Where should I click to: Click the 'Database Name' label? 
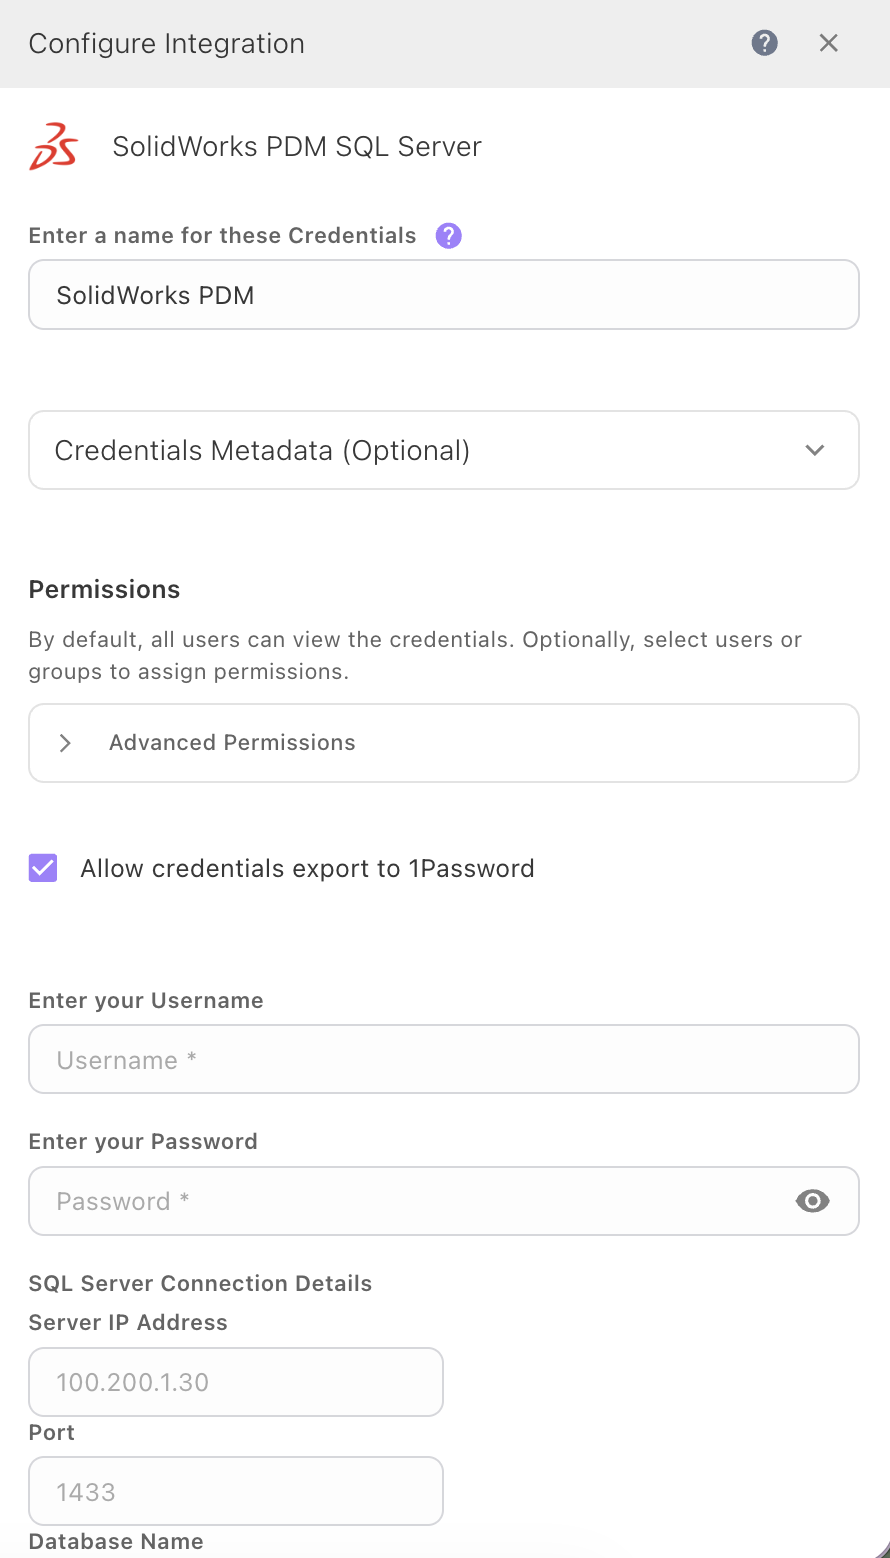pos(116,1541)
